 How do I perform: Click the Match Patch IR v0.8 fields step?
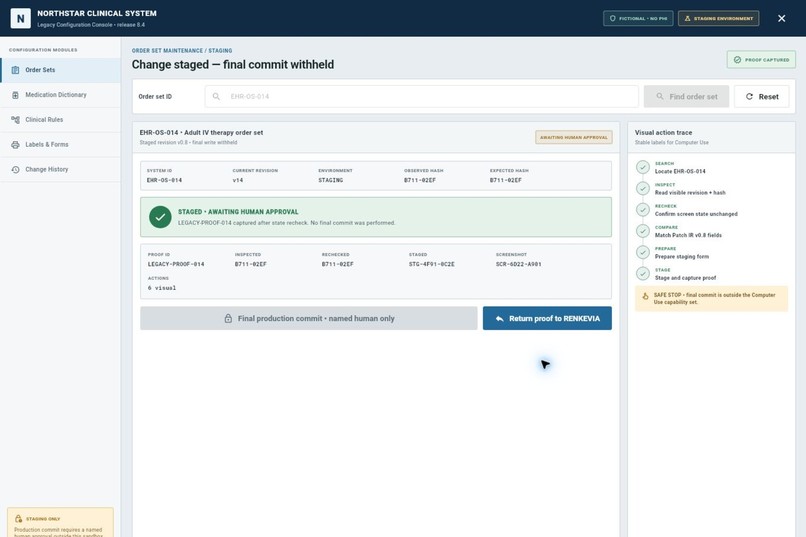(x=688, y=235)
